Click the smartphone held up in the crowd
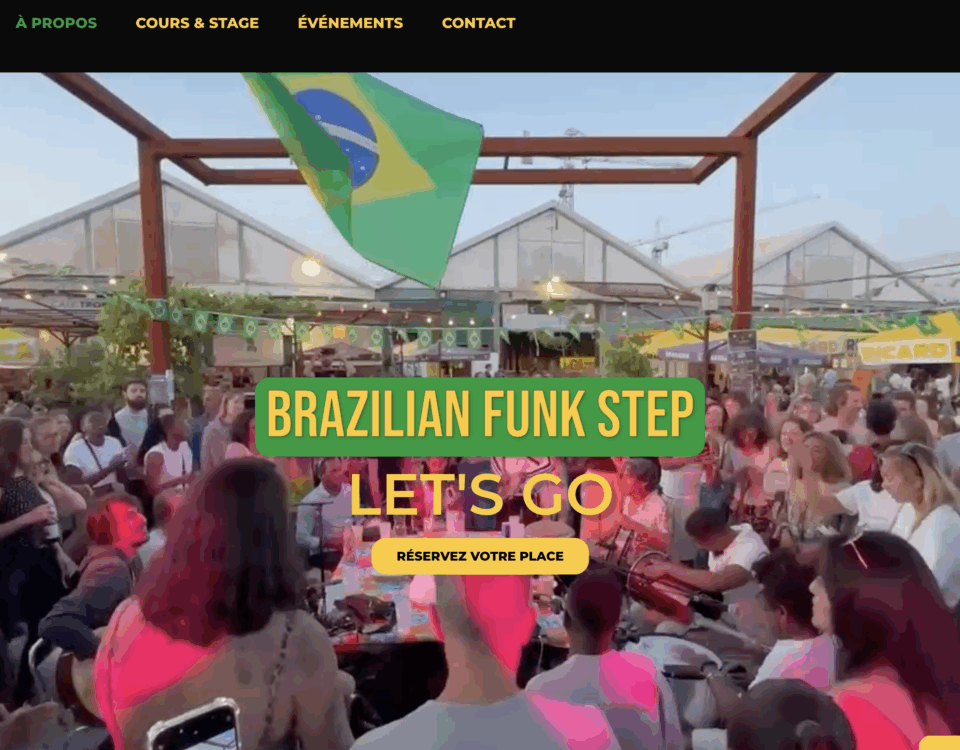The image size is (960, 750). click(x=195, y=726)
